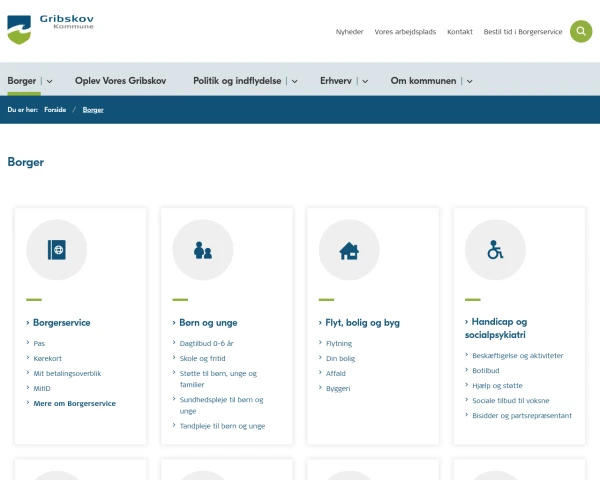The width and height of the screenshot is (600, 480).
Task: Open the Erhverv dropdown chevron
Action: tap(365, 80)
